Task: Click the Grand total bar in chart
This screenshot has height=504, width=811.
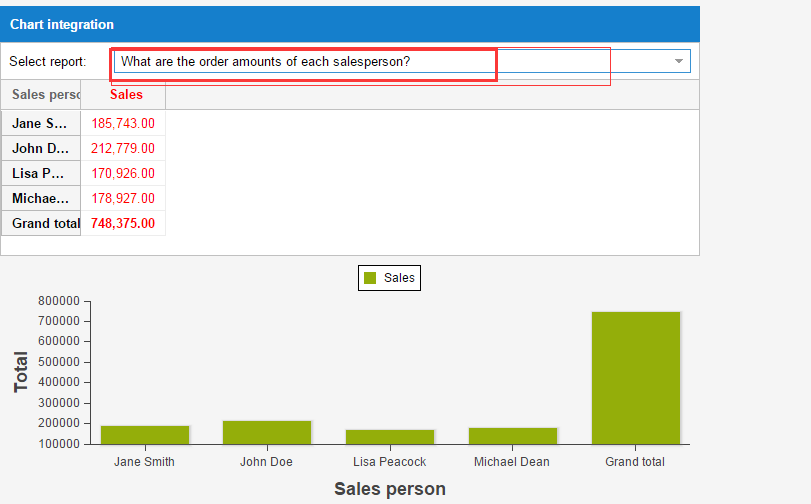Action: [636, 378]
